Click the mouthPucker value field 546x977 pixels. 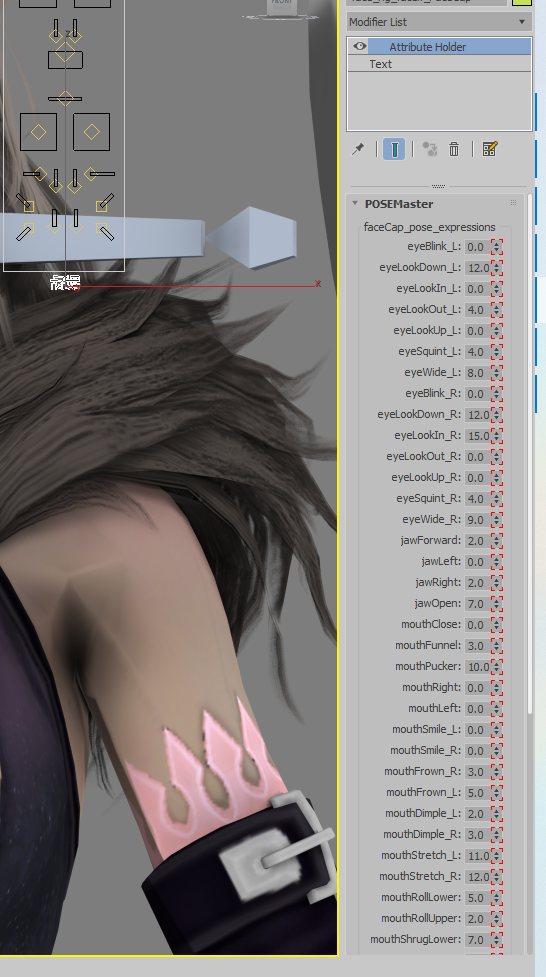(x=478, y=666)
